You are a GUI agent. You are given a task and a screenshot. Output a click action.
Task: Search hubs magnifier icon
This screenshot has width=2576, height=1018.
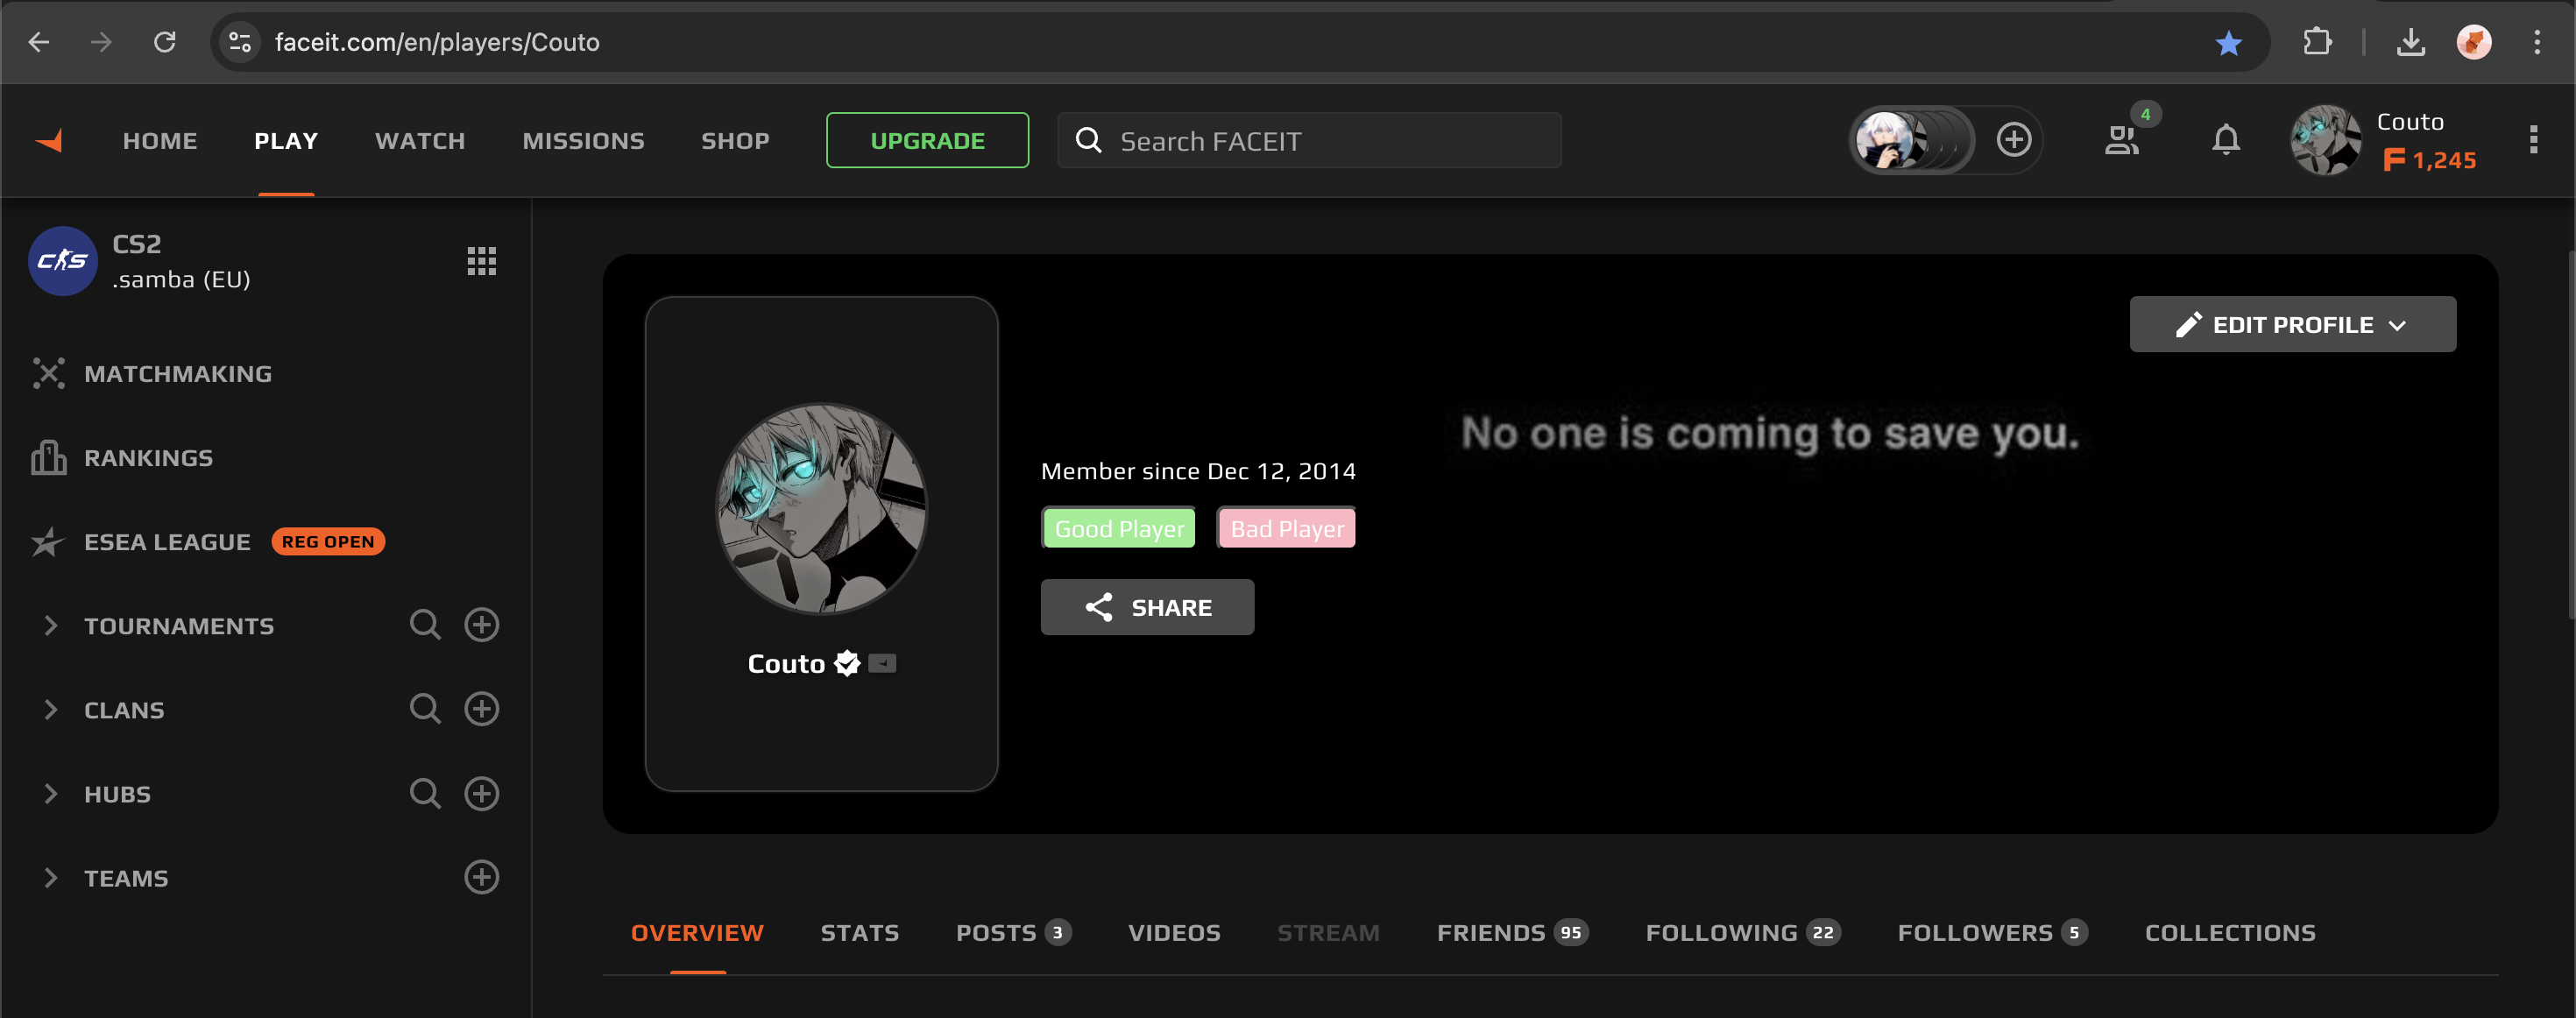tap(425, 794)
